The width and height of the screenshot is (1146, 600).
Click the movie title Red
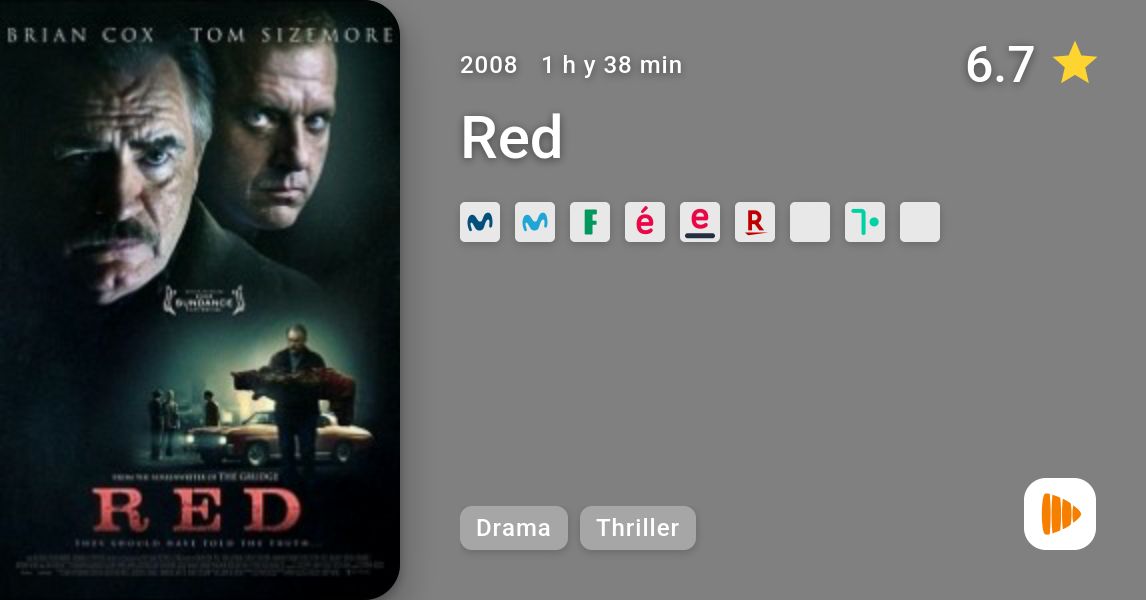click(x=512, y=137)
